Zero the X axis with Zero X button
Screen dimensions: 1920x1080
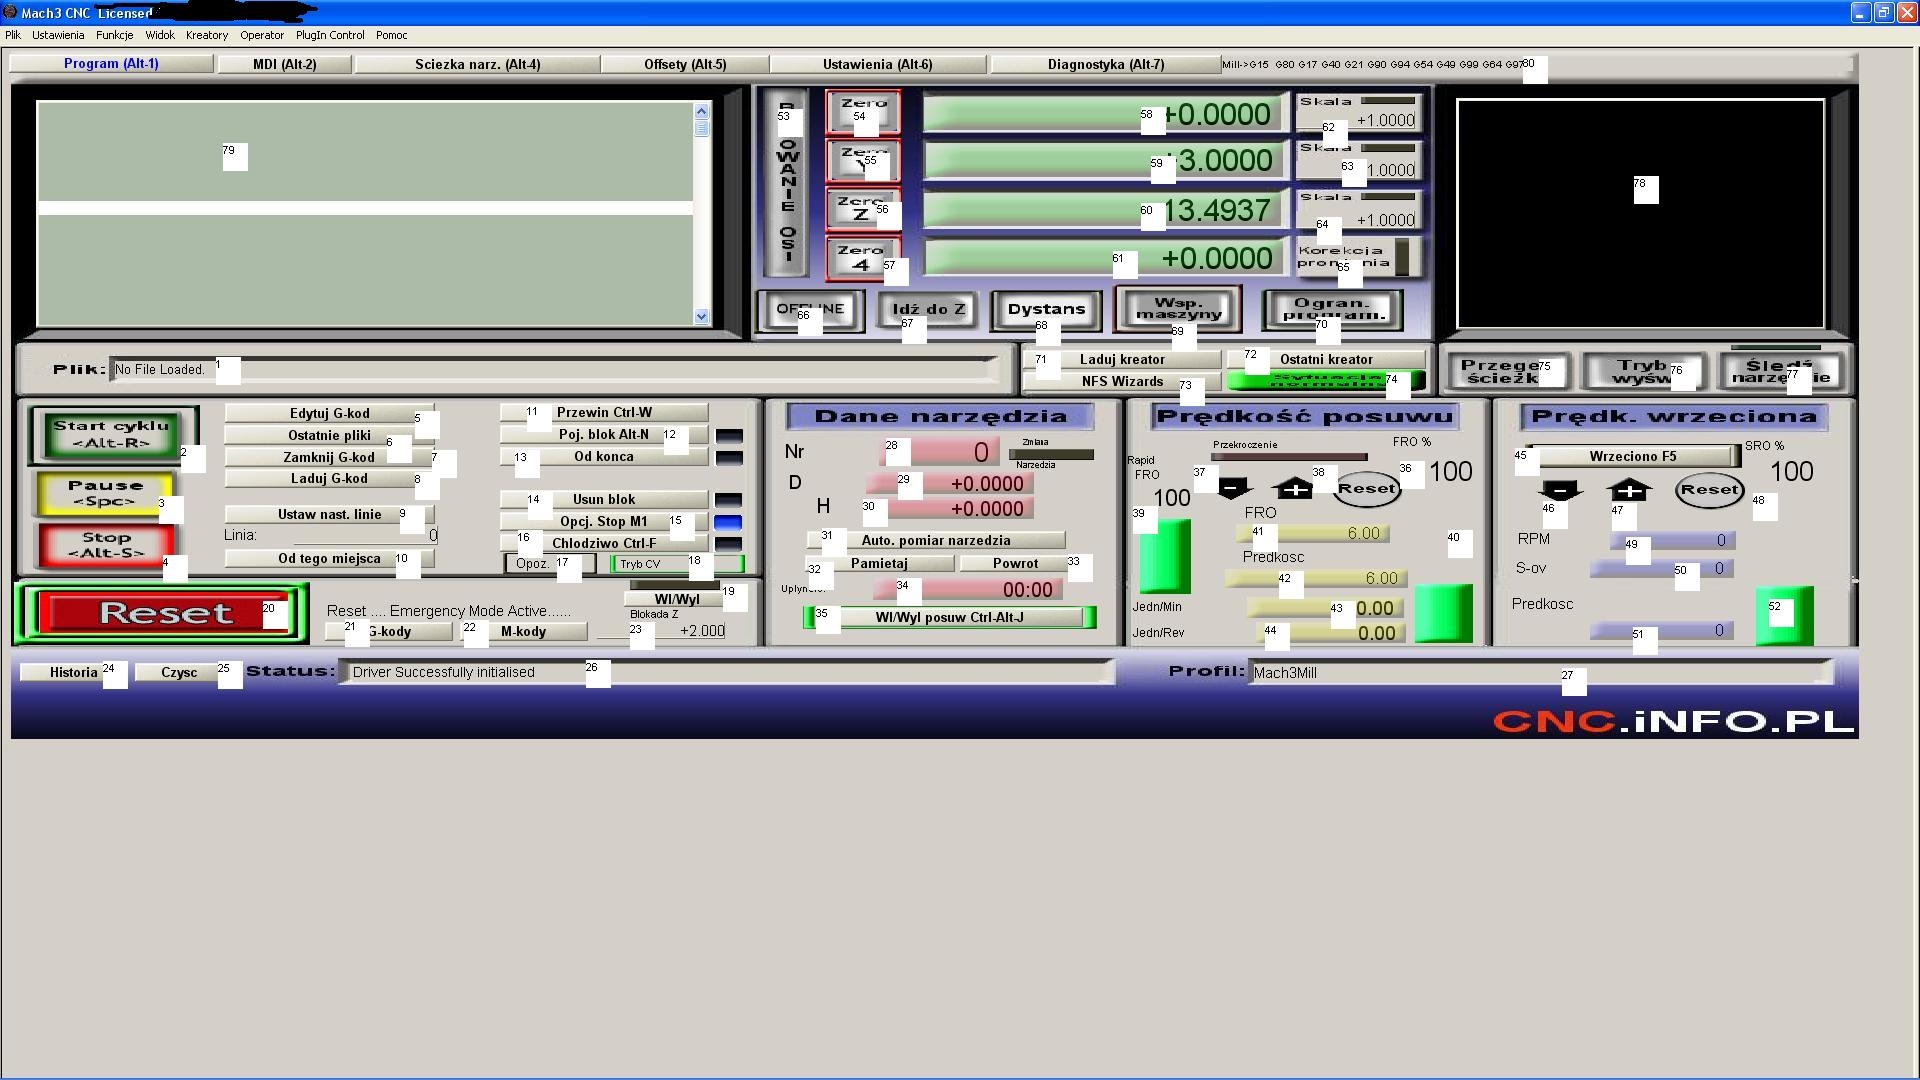[862, 111]
